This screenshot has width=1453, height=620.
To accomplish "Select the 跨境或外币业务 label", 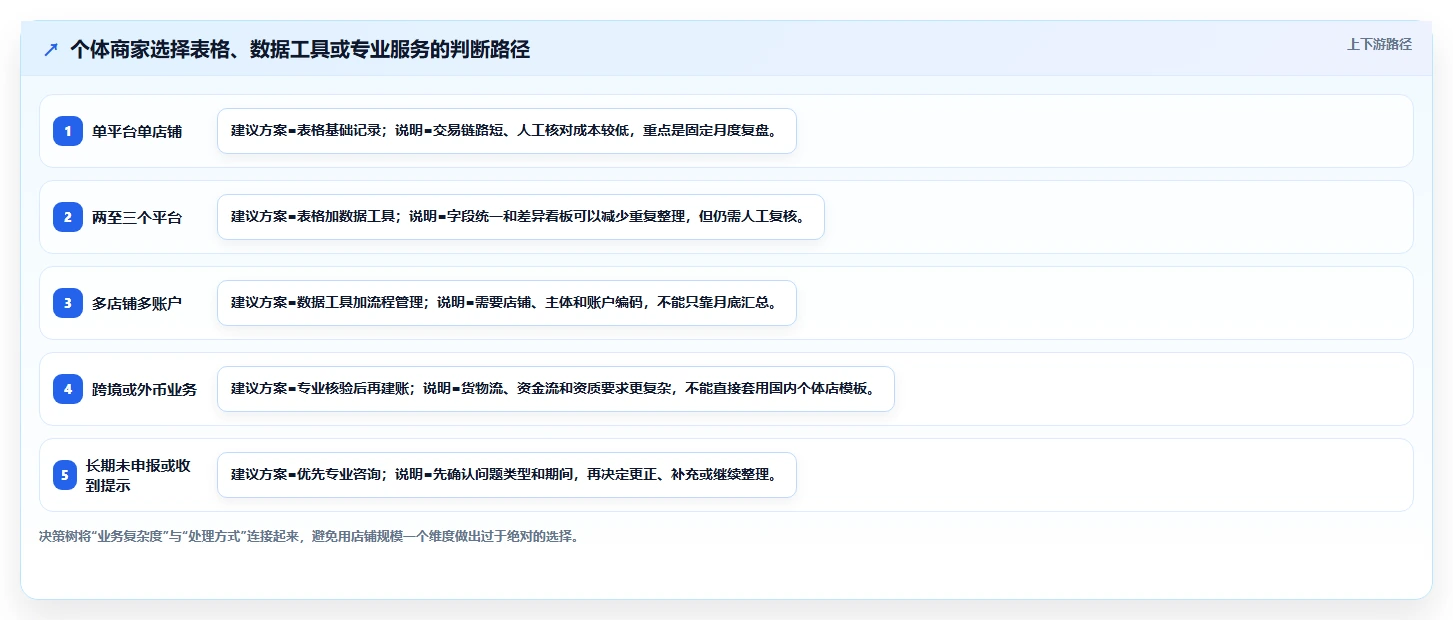I will pyautogui.click(x=144, y=389).
